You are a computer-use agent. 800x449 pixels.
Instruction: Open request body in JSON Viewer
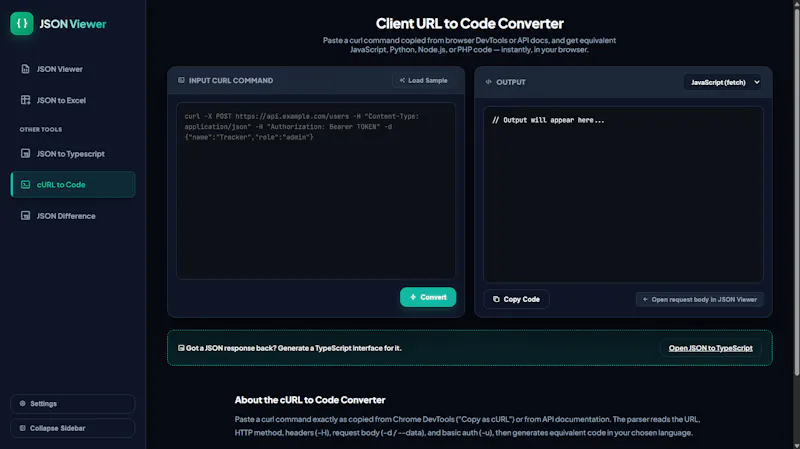coord(699,300)
